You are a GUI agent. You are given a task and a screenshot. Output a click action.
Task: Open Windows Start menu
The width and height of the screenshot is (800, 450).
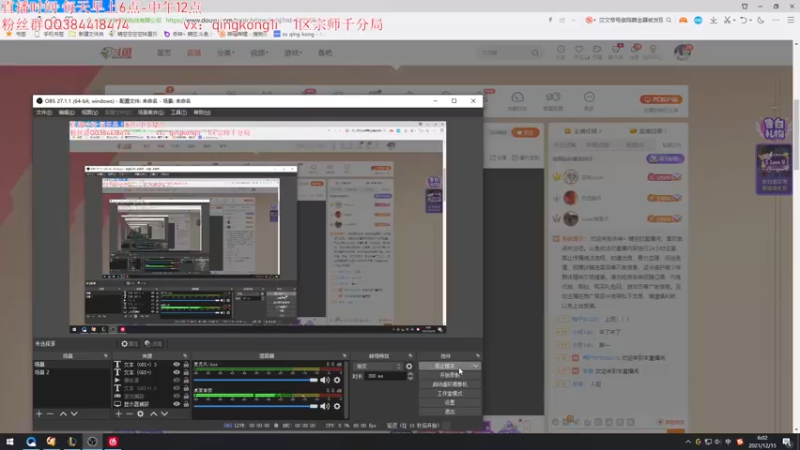coord(10,442)
